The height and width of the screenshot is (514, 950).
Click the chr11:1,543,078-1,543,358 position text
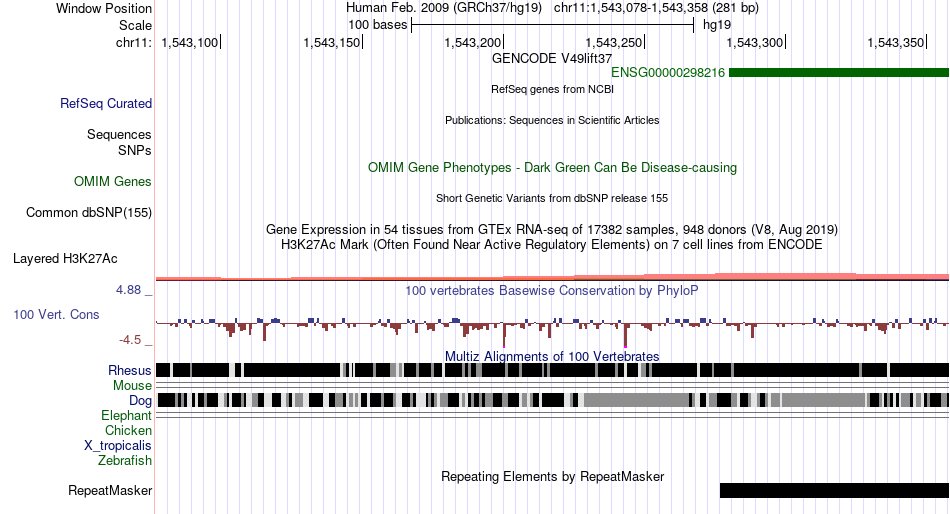tap(656, 8)
